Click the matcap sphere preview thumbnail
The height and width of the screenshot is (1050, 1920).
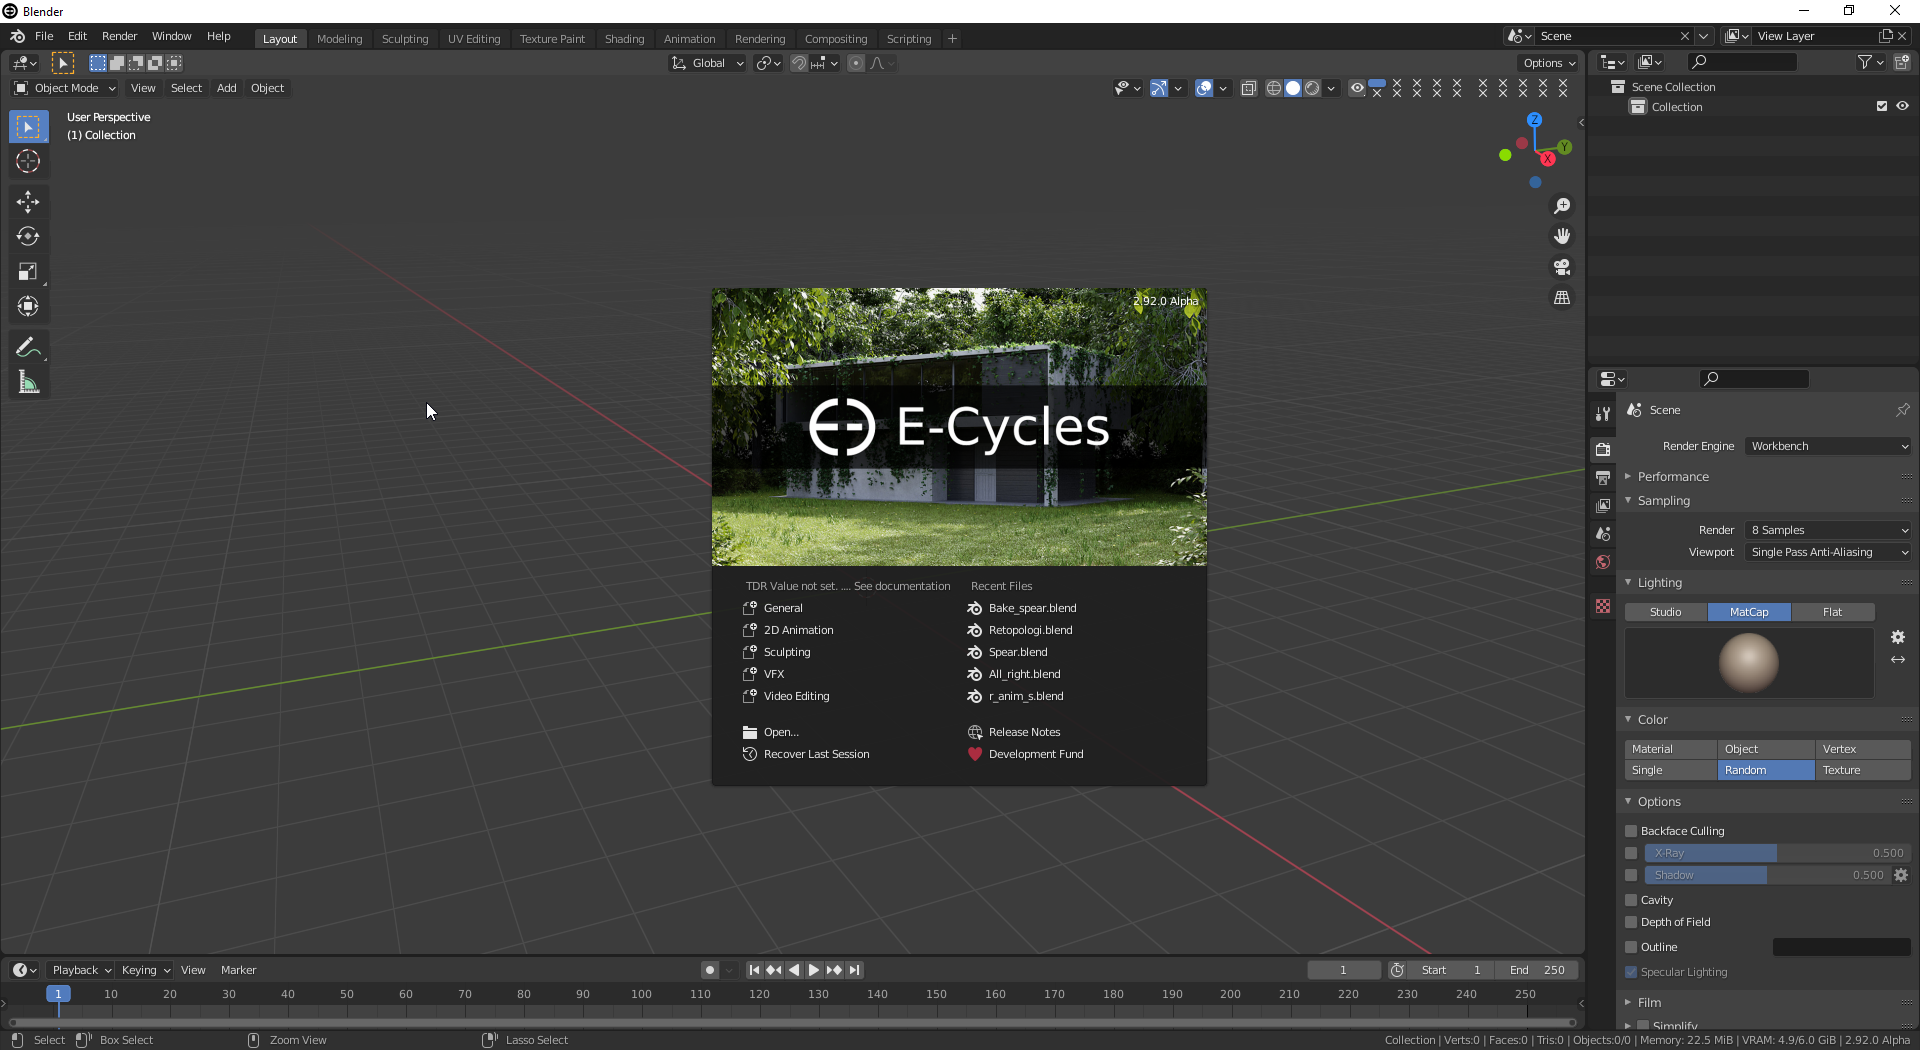click(1749, 663)
